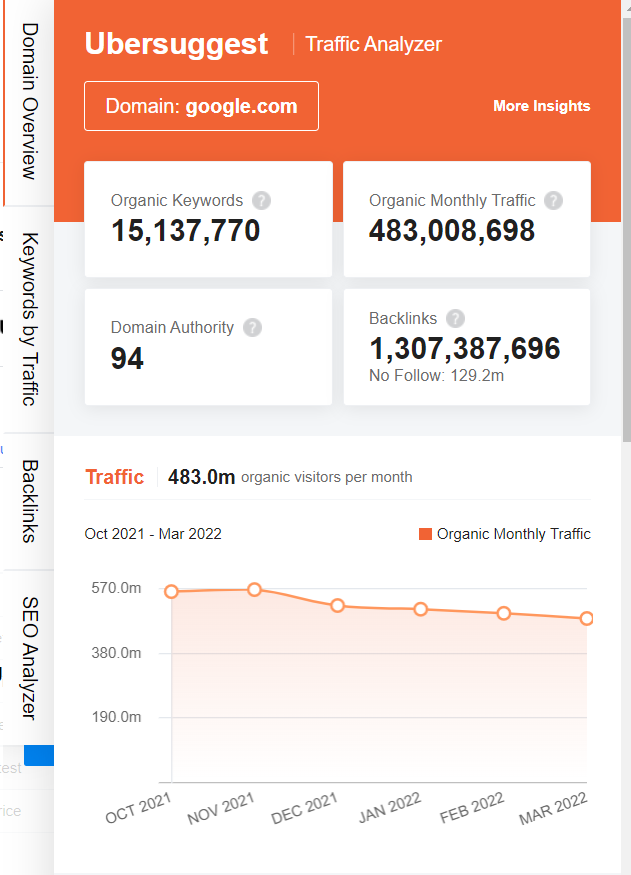Open the Organic Monthly Traffic help icon
631x875 pixels.
pyautogui.click(x=553, y=200)
